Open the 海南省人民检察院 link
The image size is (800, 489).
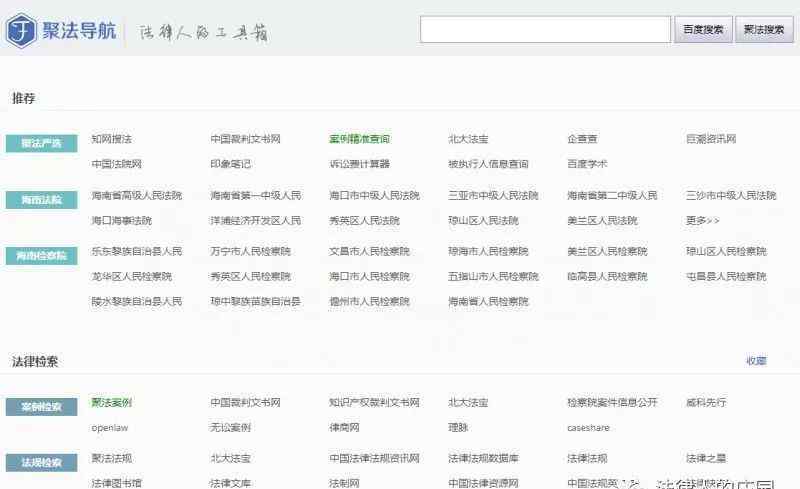488,301
